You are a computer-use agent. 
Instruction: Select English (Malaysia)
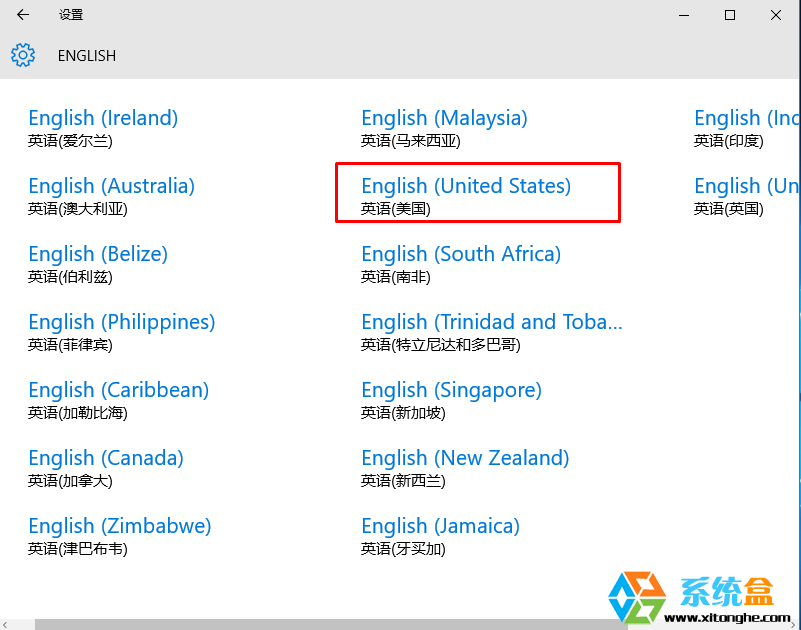(x=444, y=127)
